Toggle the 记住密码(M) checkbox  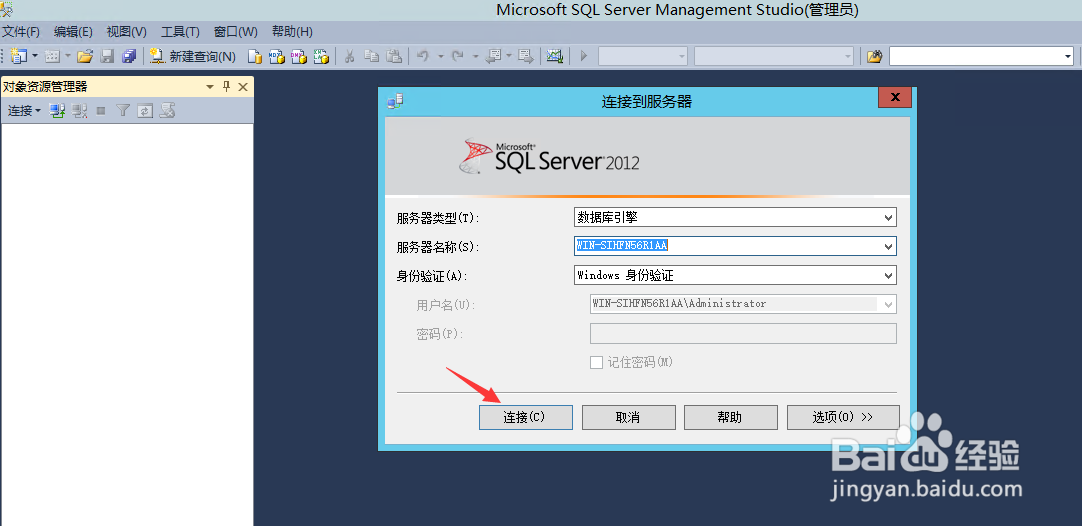[596, 362]
